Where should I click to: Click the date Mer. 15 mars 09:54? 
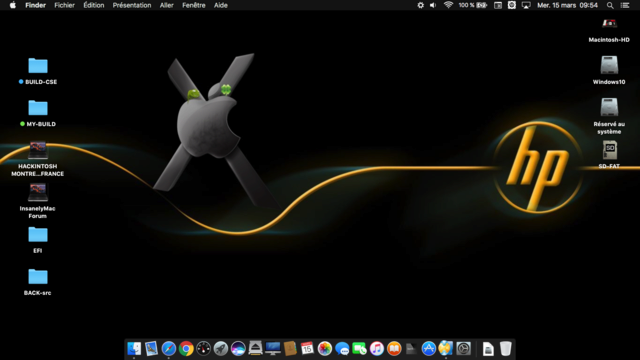coord(567,5)
